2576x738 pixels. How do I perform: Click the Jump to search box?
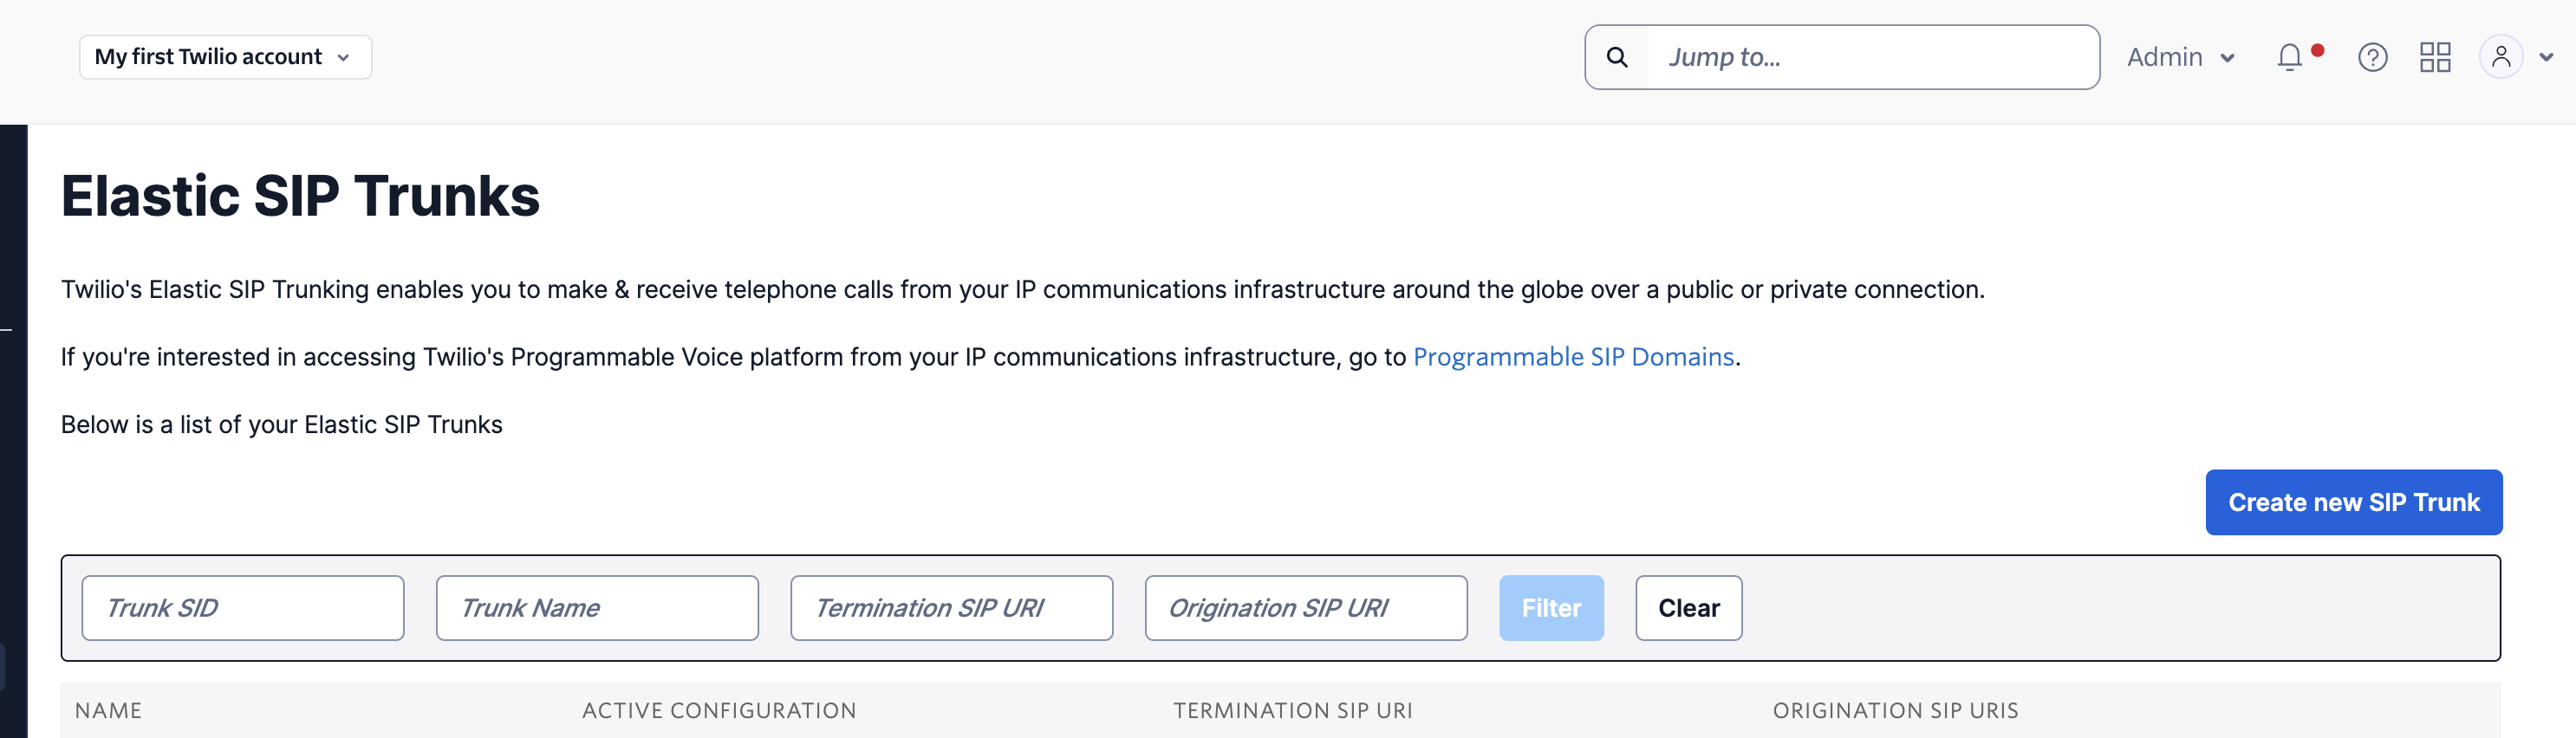click(1870, 57)
